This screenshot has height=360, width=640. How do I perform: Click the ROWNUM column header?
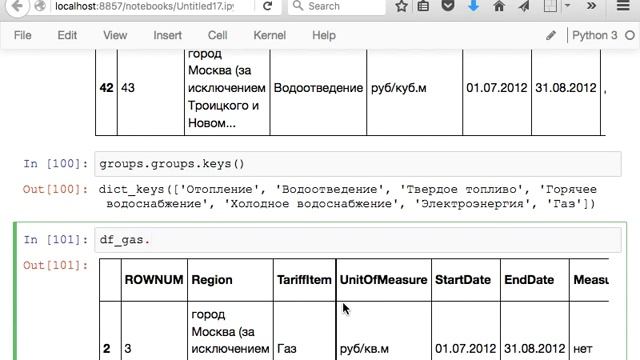point(154,280)
